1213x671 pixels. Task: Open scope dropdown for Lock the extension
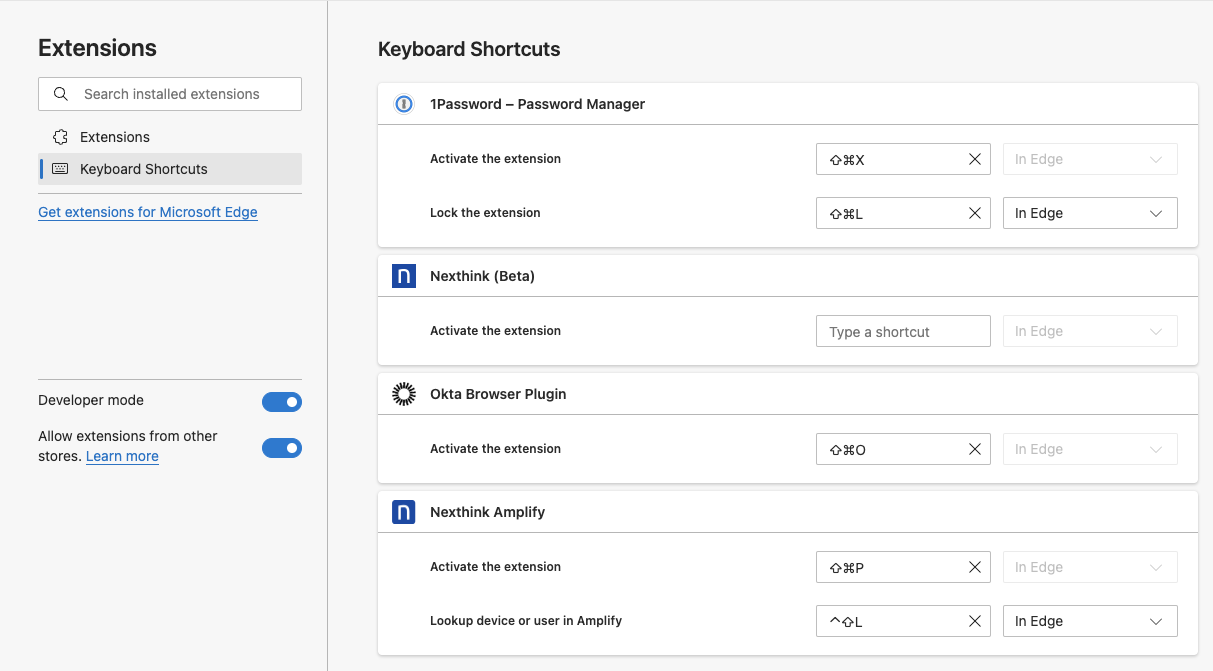(1090, 213)
